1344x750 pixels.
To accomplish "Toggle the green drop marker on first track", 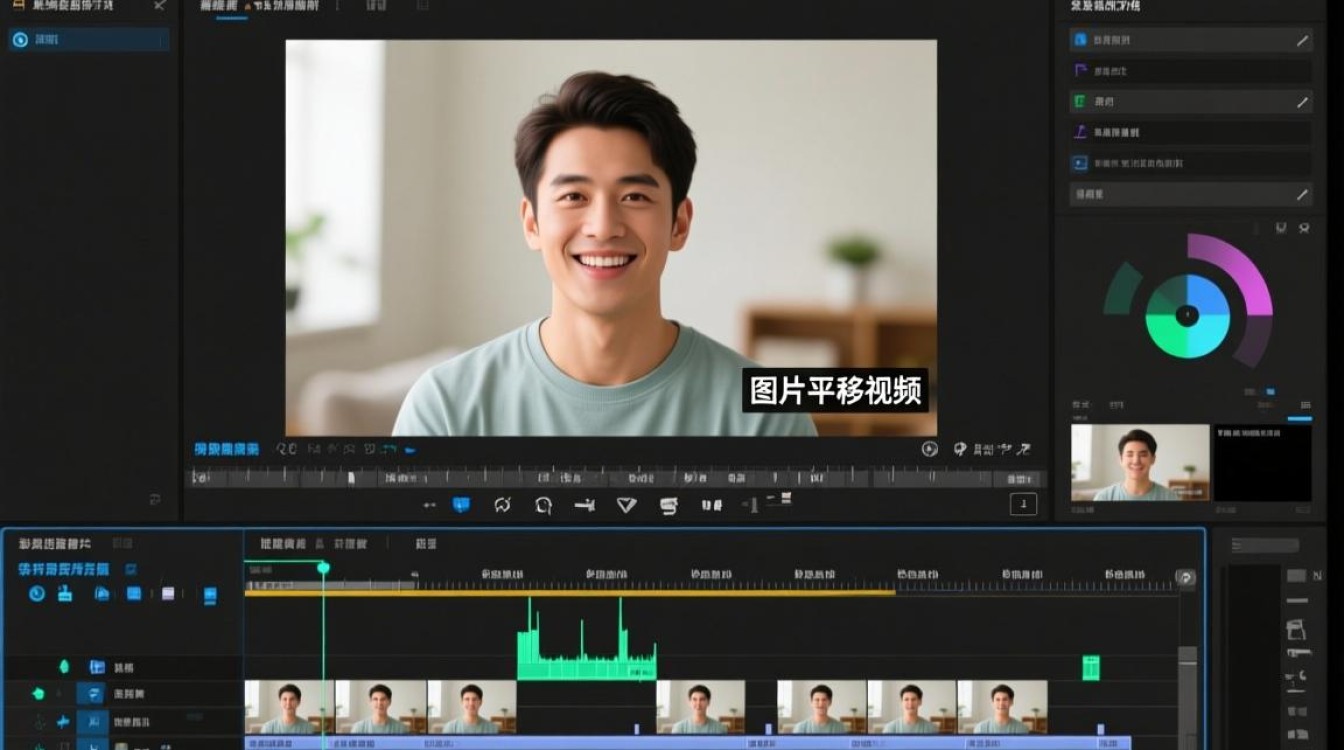I will [x=65, y=666].
